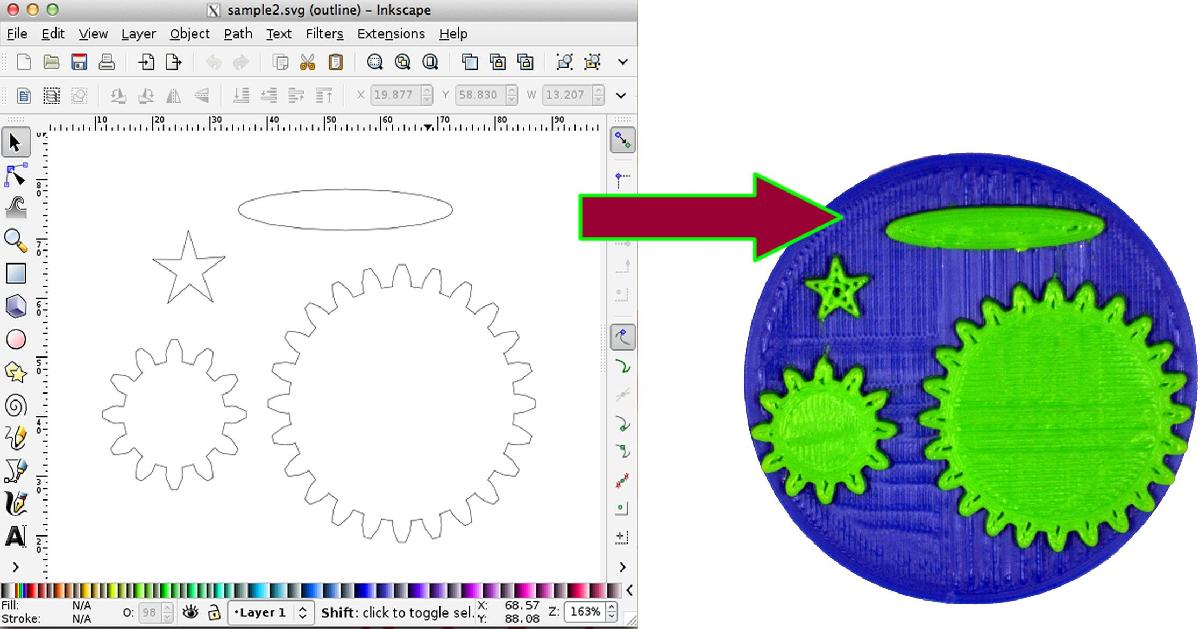
Task: Click the zoom percentage field showing 163%
Action: [584, 612]
